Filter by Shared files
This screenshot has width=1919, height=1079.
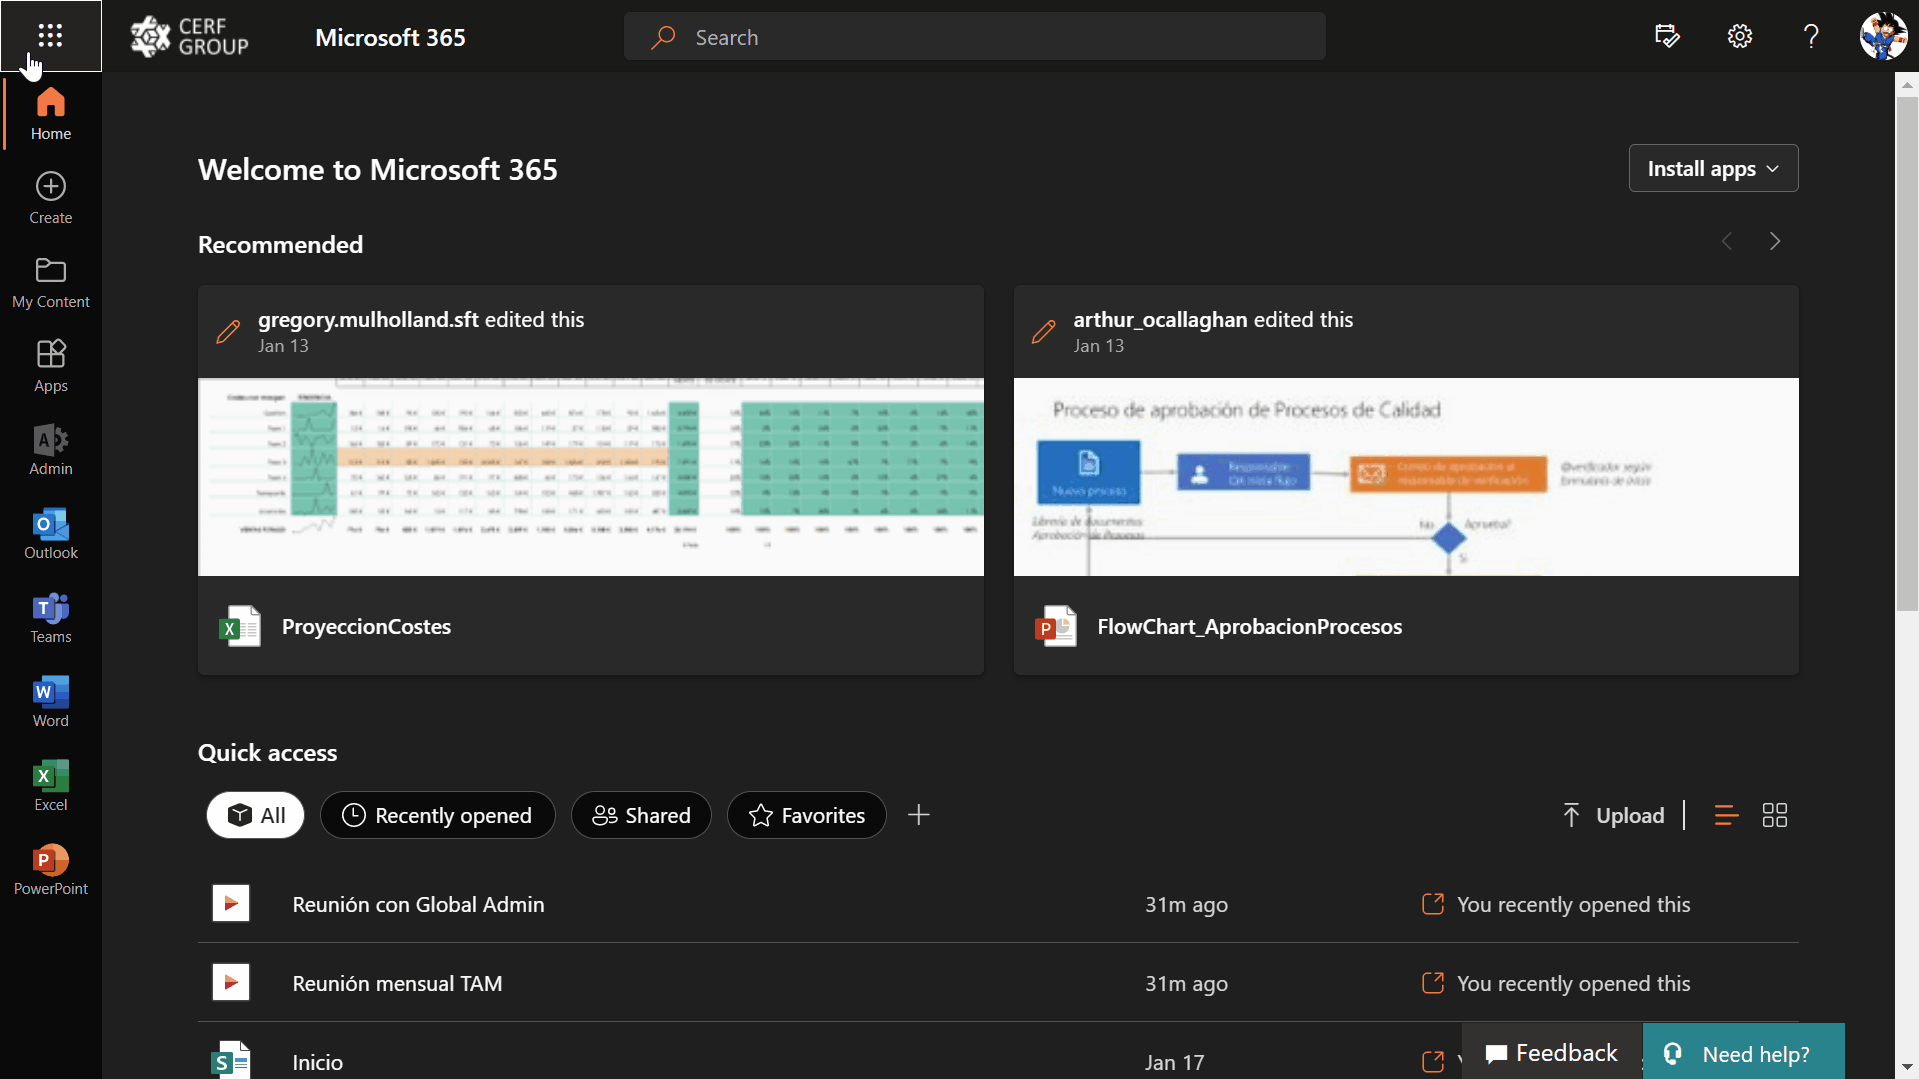[x=641, y=815]
